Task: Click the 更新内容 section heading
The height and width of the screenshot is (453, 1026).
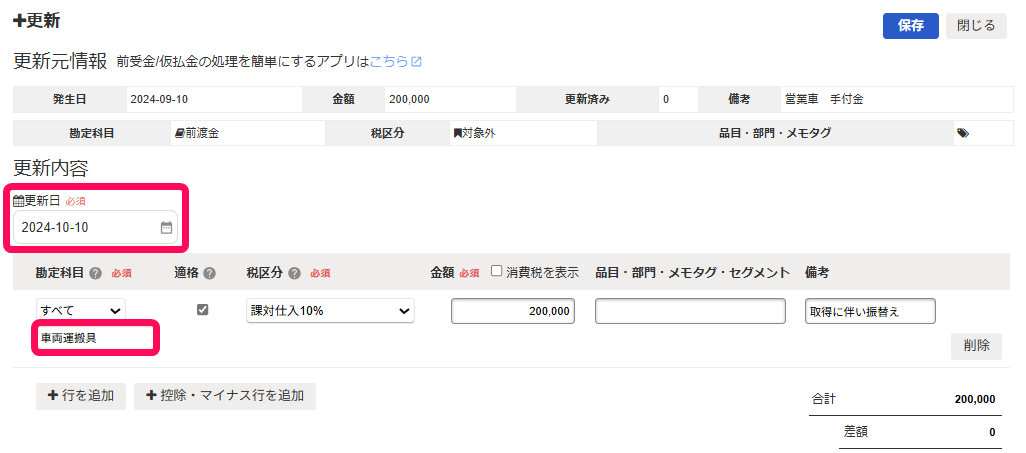Action: click(50, 168)
